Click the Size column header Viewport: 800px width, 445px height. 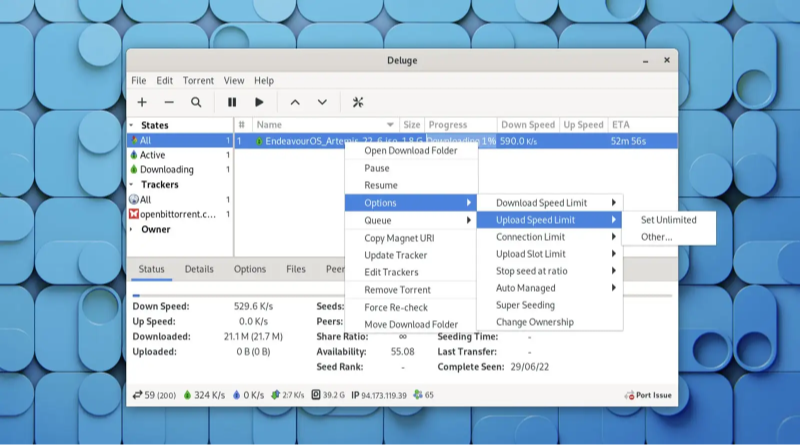412,125
